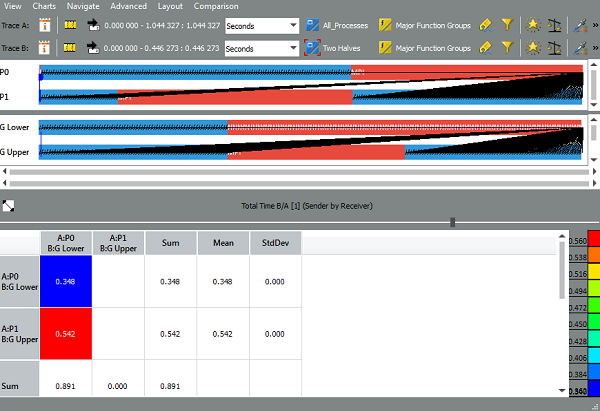Click Trace A timeline scroll up arrow
The width and height of the screenshot is (600, 411).
[x=593, y=65]
